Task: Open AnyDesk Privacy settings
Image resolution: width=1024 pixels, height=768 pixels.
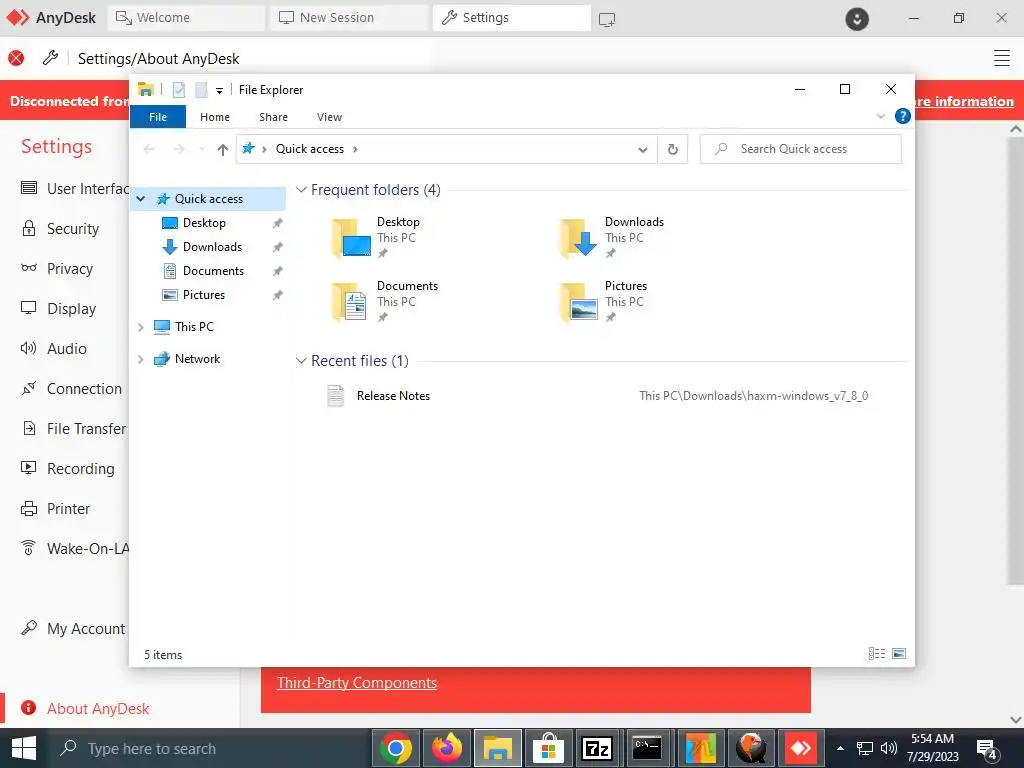Action: tap(57, 268)
